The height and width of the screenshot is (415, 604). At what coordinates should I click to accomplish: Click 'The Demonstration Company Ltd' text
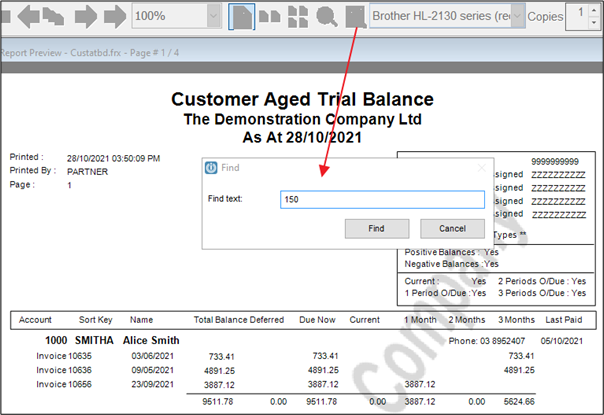[302, 119]
